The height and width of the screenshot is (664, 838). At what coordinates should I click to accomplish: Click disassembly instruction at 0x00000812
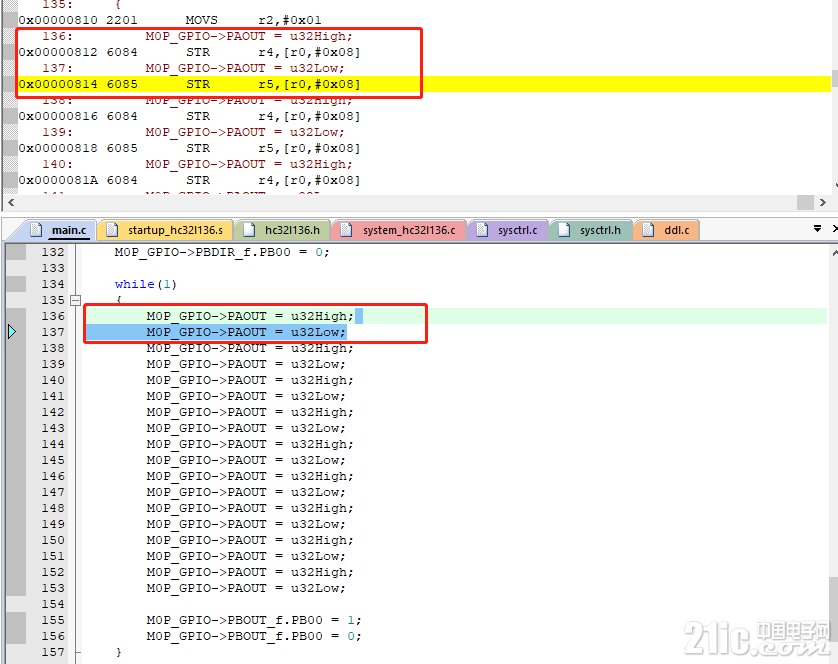189,52
